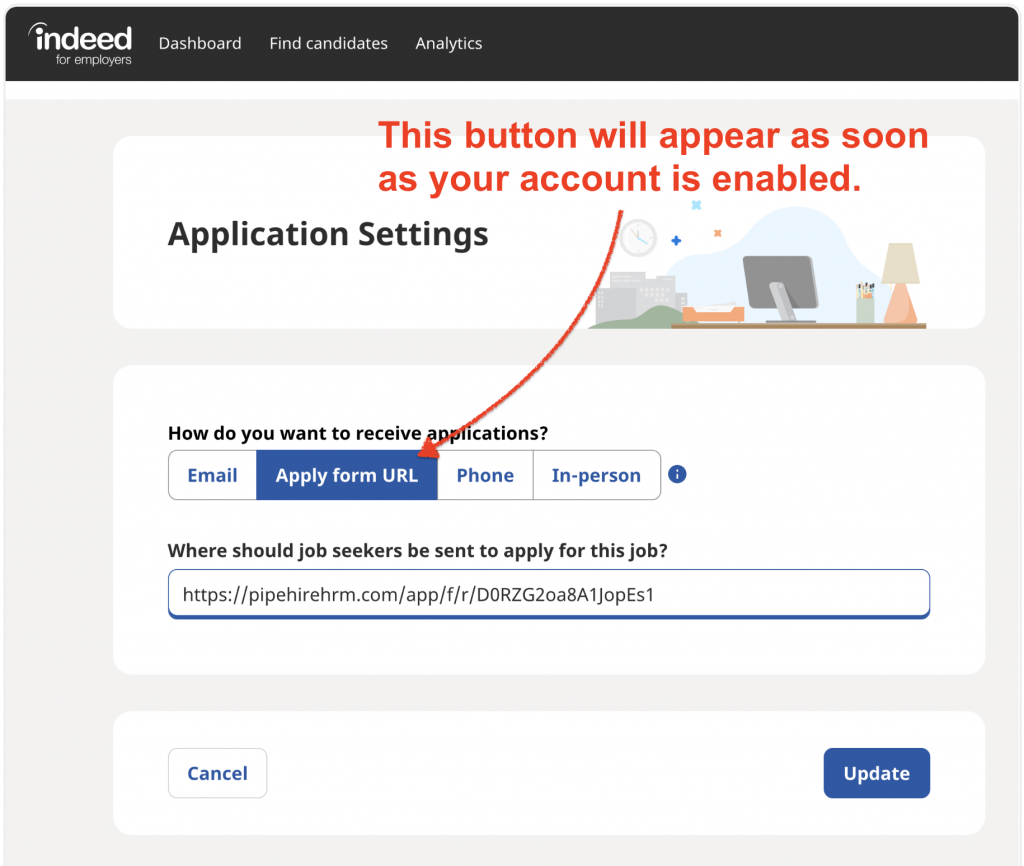The image size is (1024, 866).
Task: Click the red annotation text about the button
Action: pos(652,157)
